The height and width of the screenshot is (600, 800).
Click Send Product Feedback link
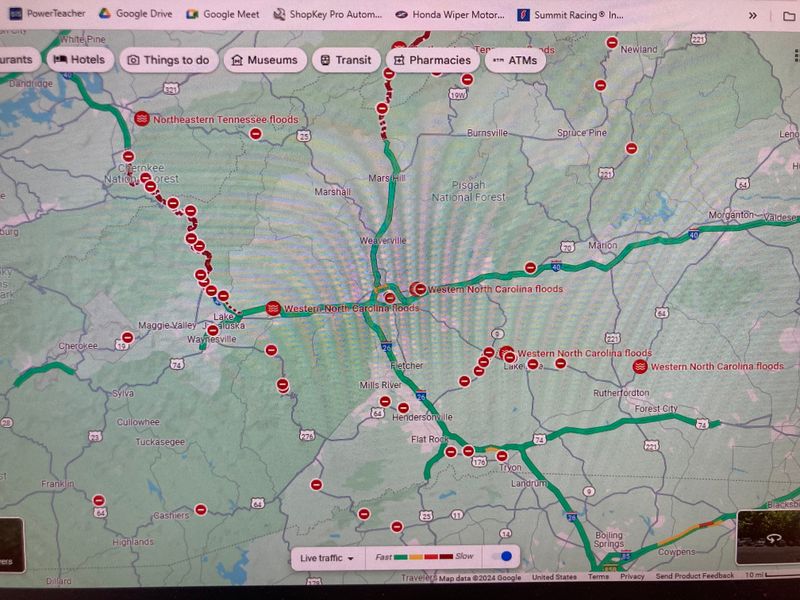click(x=695, y=576)
